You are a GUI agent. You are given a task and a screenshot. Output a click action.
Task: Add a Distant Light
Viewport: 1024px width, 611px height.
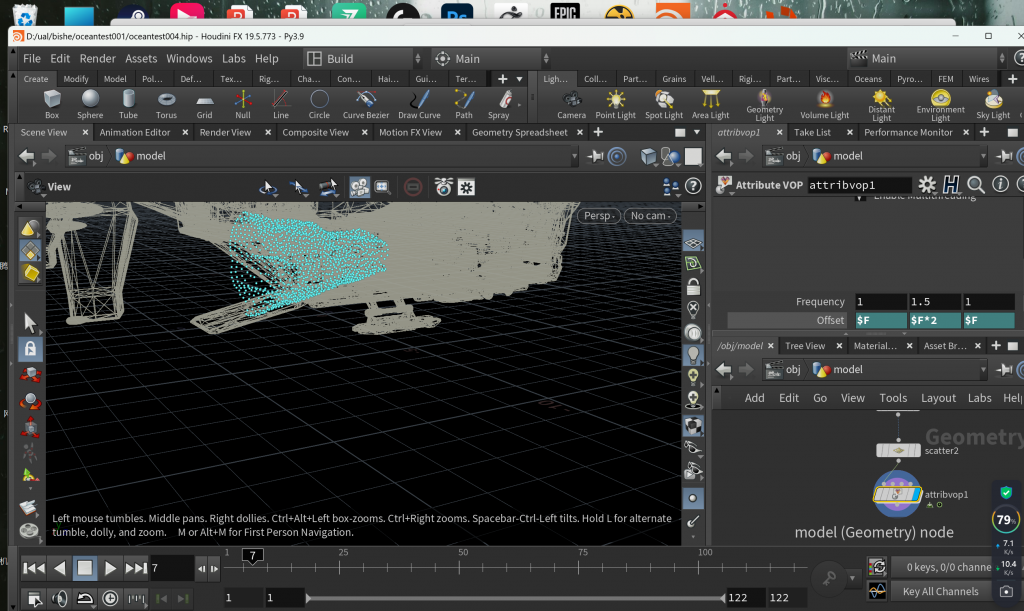coord(882,106)
